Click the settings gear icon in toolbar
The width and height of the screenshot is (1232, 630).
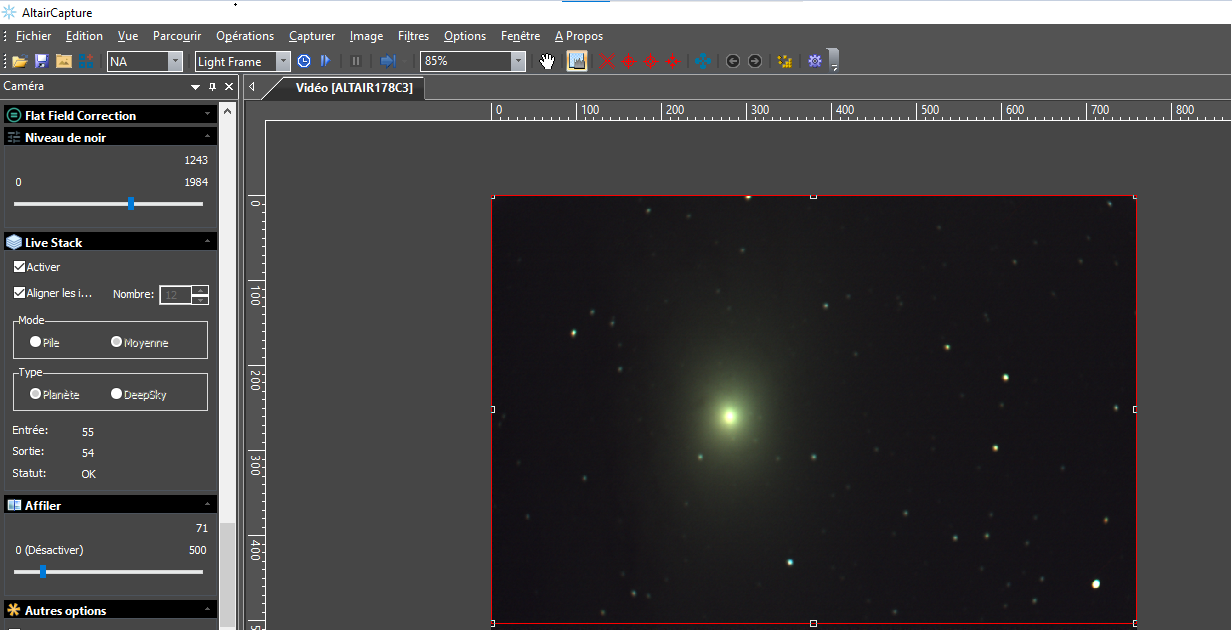click(815, 61)
